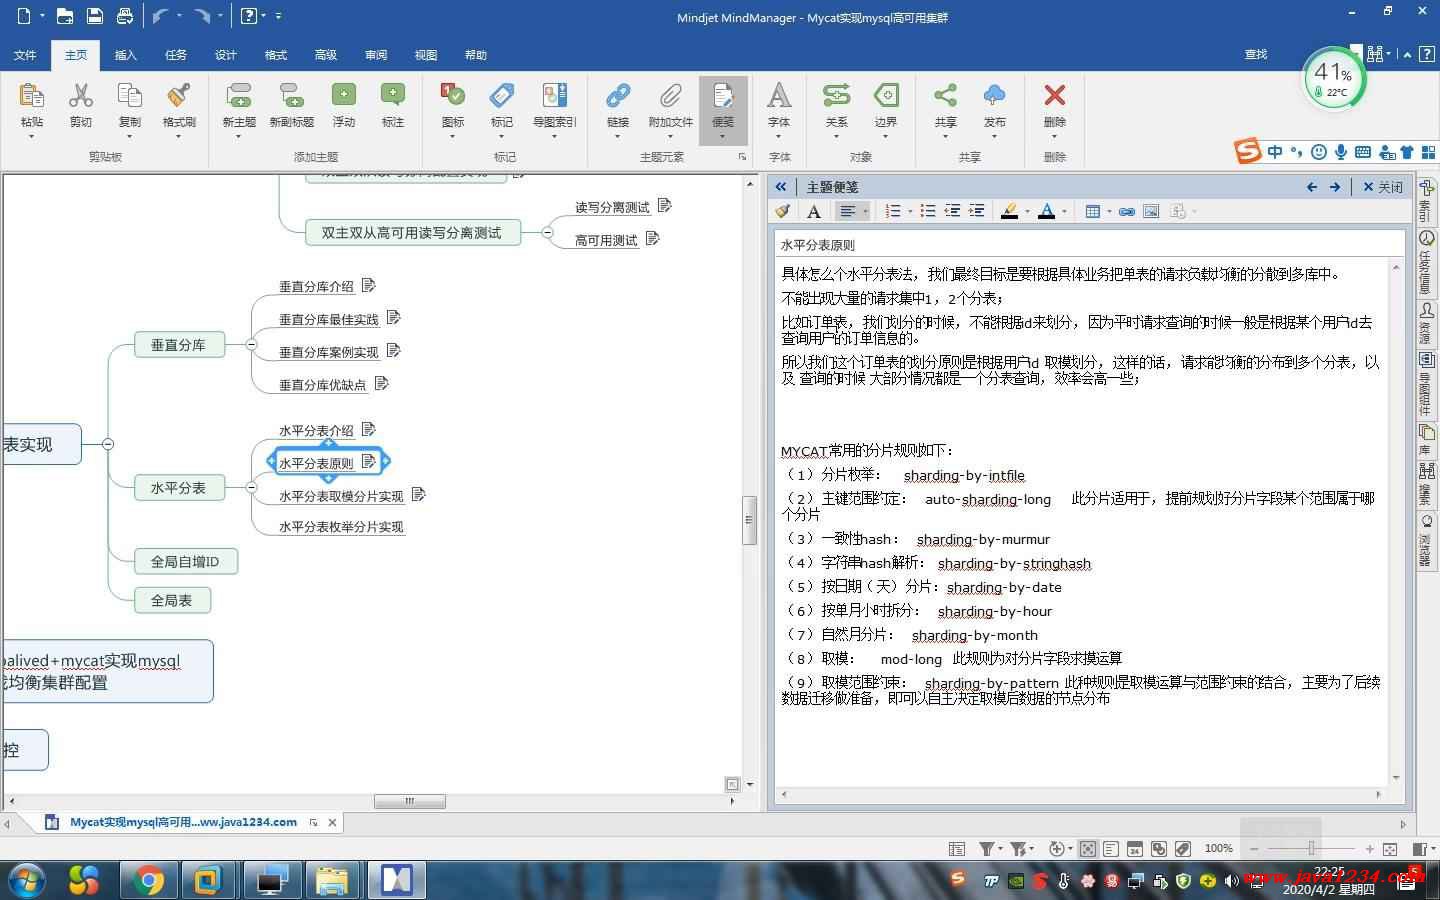The width and height of the screenshot is (1440, 900).
Task: Go to next note arrow
Action: click(x=1335, y=187)
